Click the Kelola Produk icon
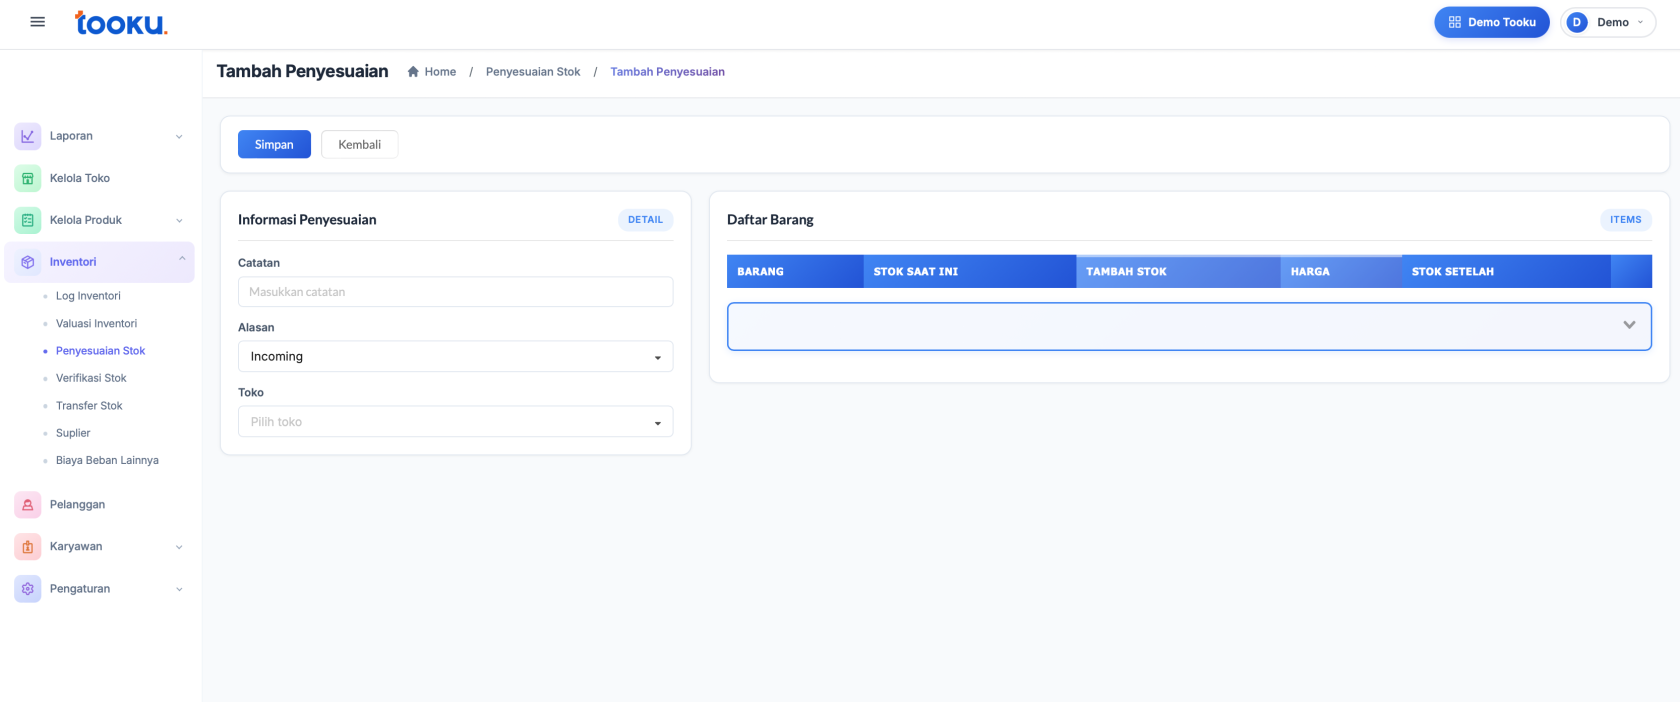The height and width of the screenshot is (702, 1680). pos(28,220)
